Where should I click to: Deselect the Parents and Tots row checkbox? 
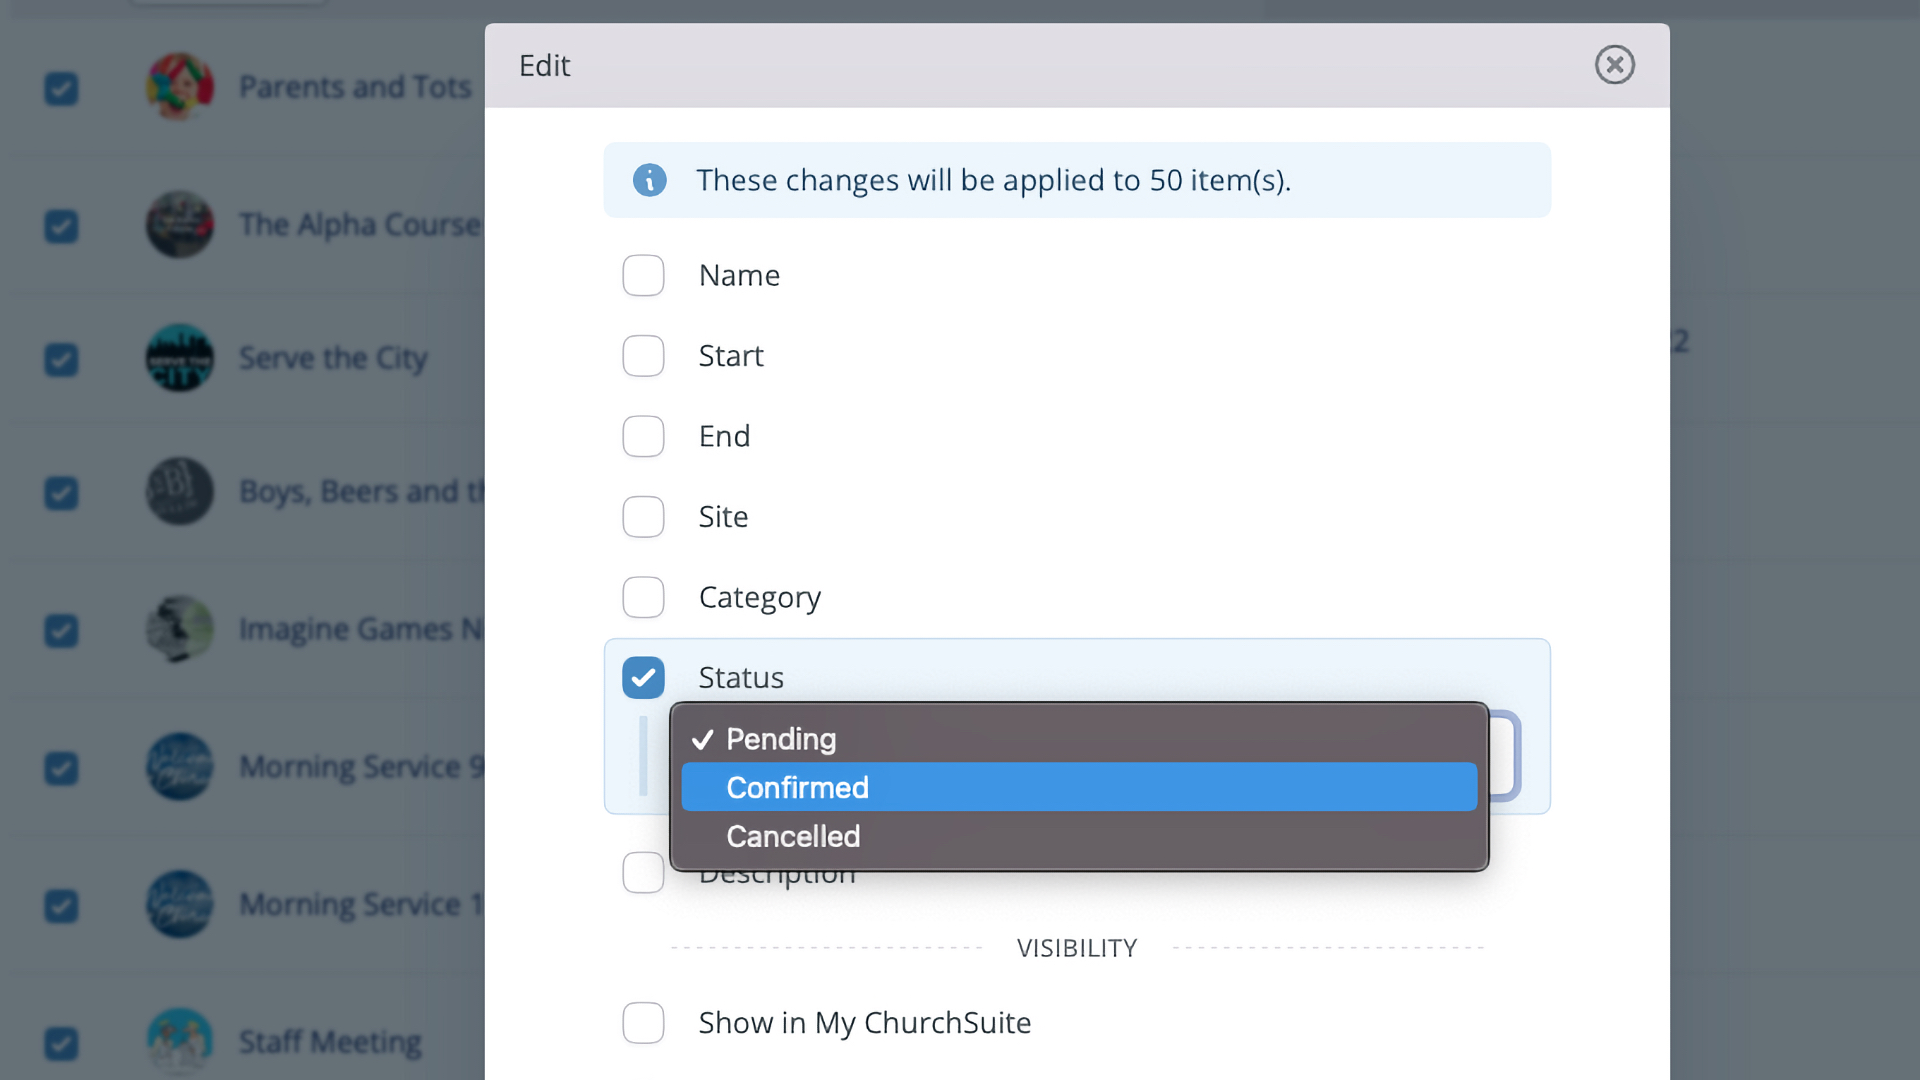(x=62, y=89)
